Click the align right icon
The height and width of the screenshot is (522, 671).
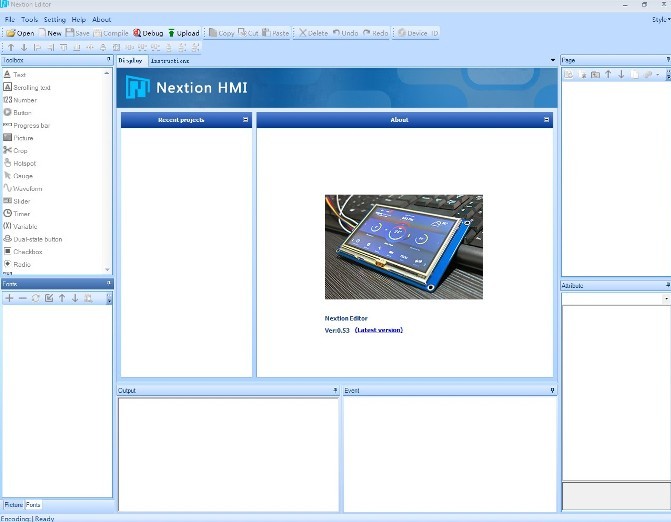point(50,47)
